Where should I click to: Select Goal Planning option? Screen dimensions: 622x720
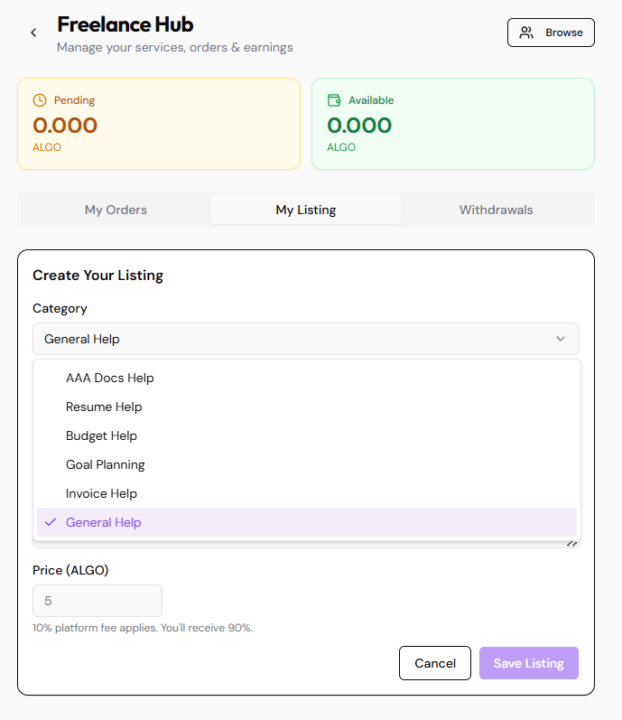307,465
